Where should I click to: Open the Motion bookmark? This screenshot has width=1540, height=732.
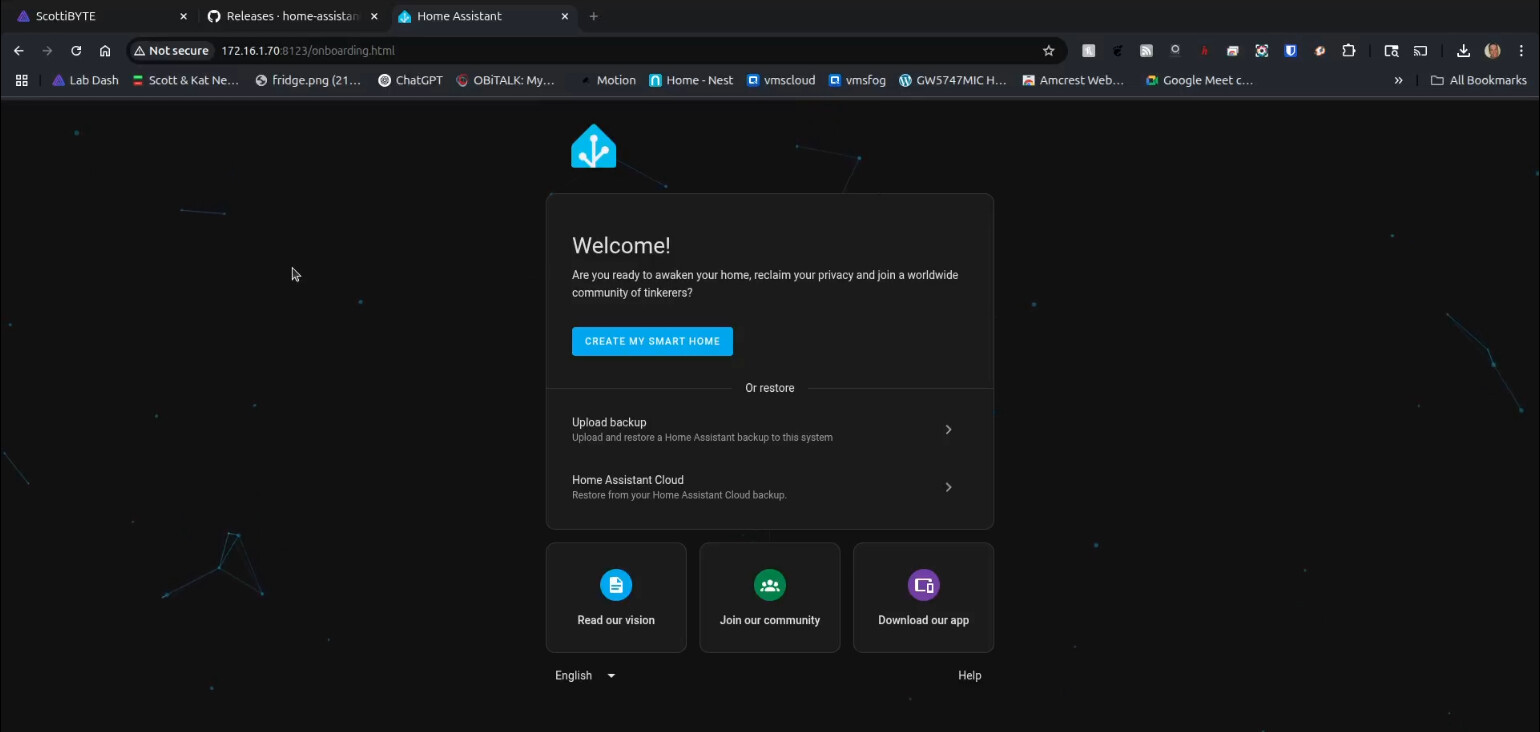click(608, 80)
